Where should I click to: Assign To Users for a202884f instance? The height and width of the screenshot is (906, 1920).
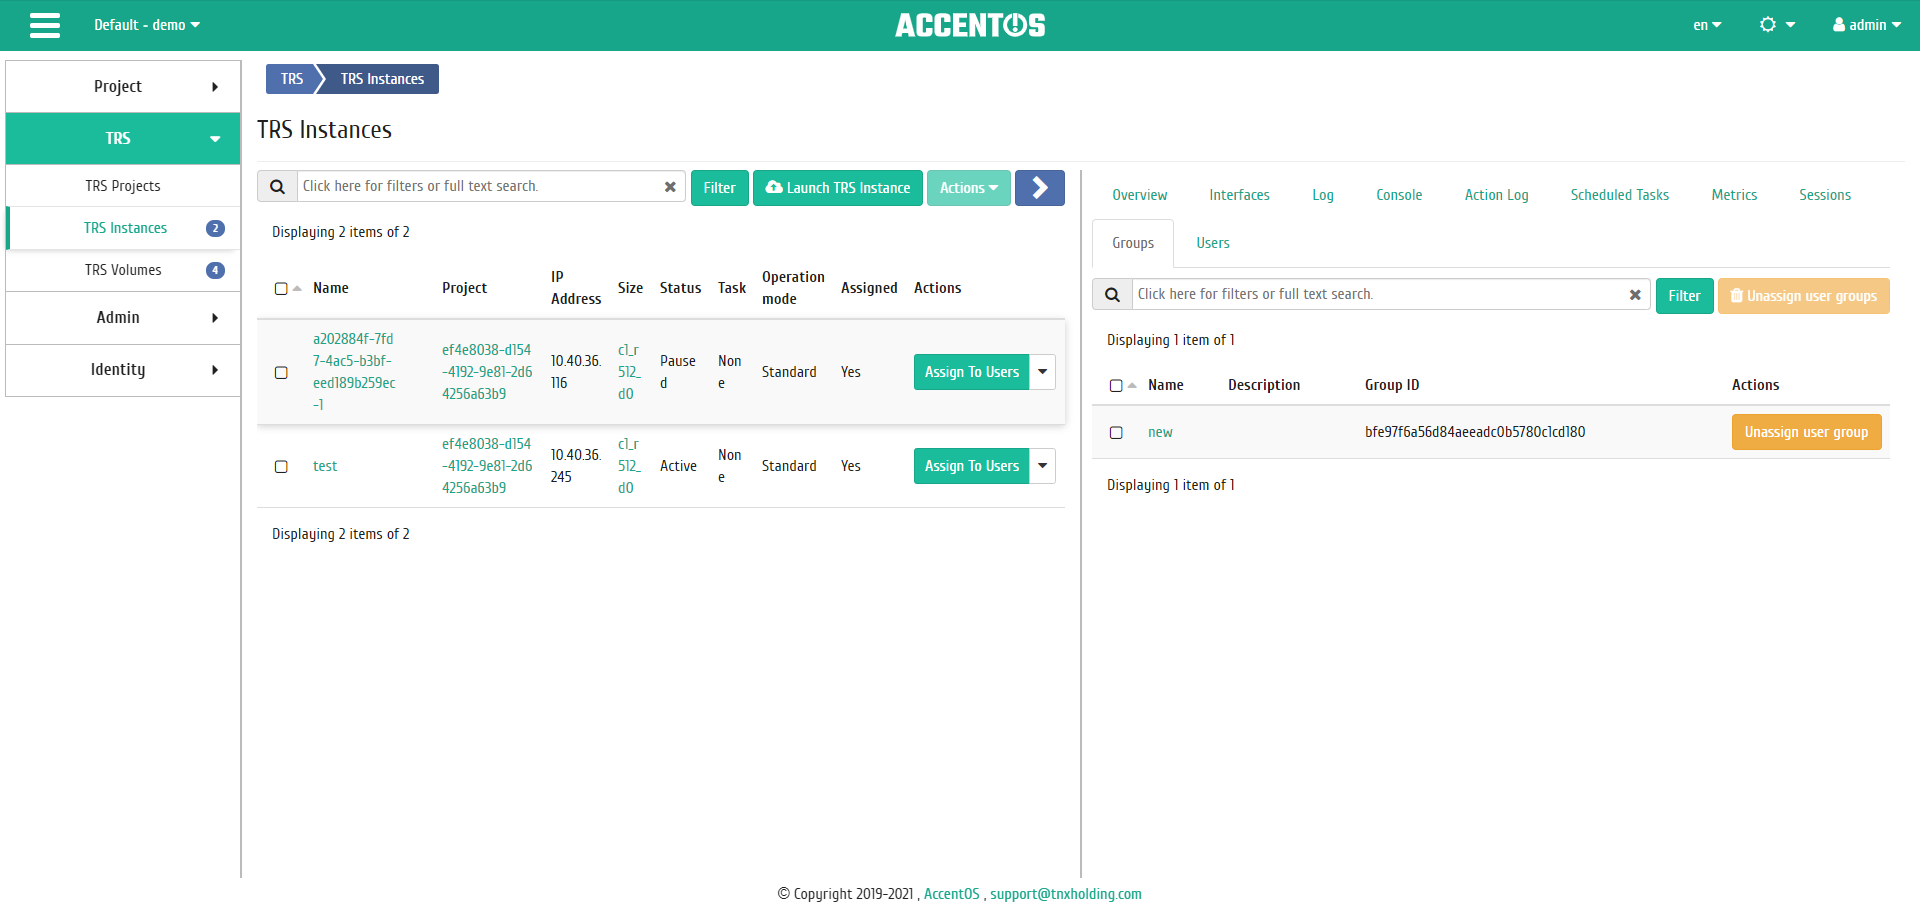click(x=971, y=372)
